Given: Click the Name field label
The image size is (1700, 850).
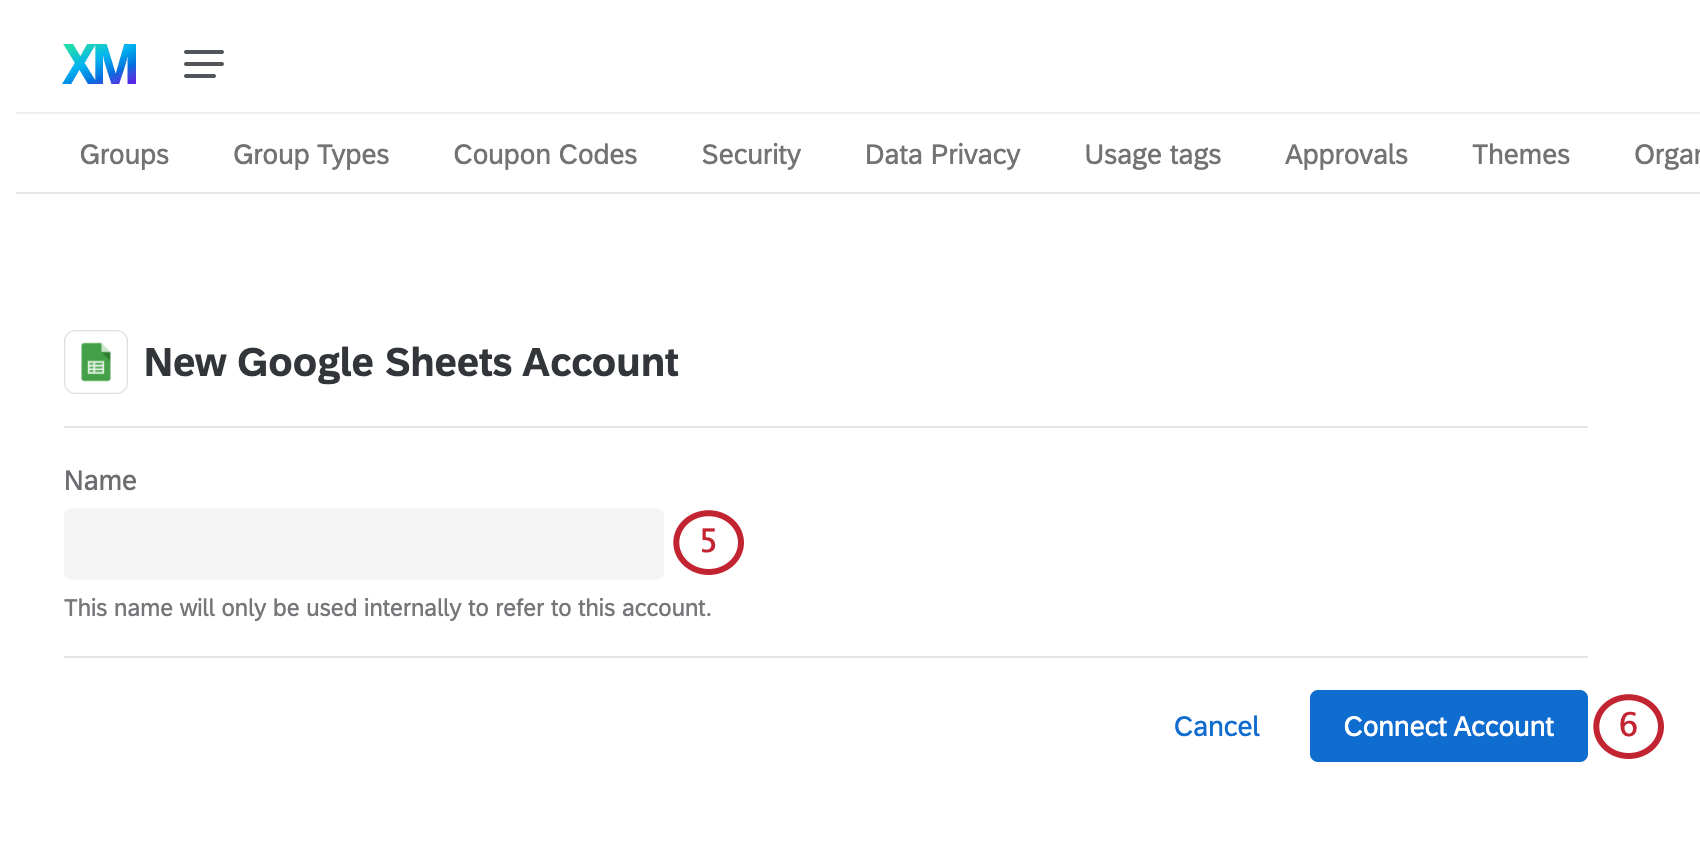Looking at the screenshot, I should [x=100, y=480].
